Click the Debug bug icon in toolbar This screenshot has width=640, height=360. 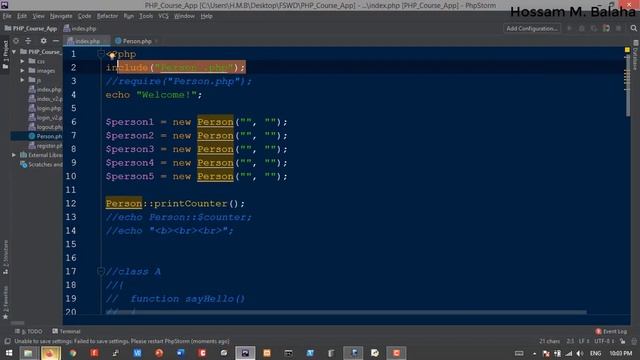pos(582,28)
